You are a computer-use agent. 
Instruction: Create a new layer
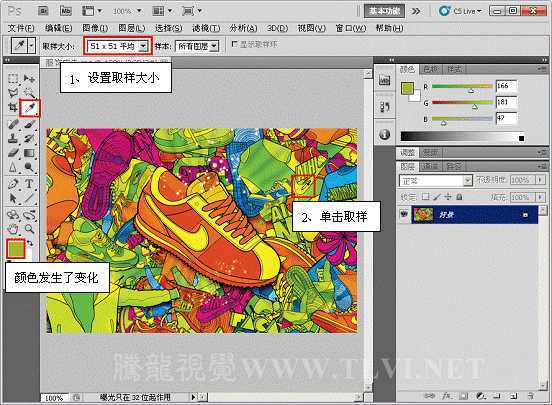(x=514, y=396)
